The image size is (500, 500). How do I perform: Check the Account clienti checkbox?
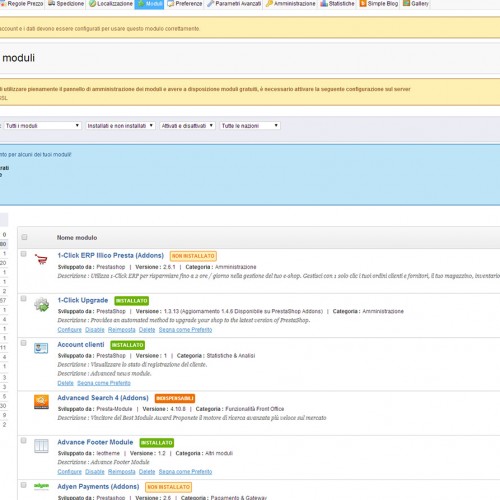click(x=24, y=343)
